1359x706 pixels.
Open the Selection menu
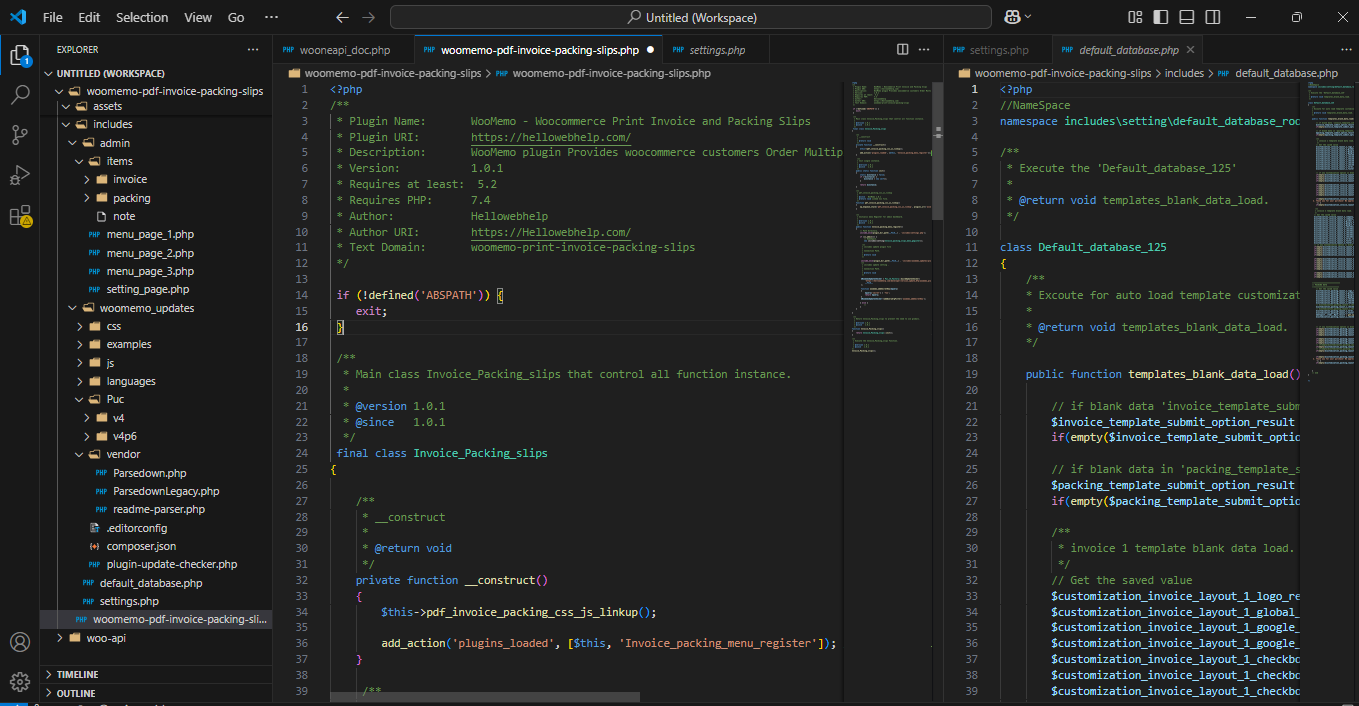coord(142,17)
